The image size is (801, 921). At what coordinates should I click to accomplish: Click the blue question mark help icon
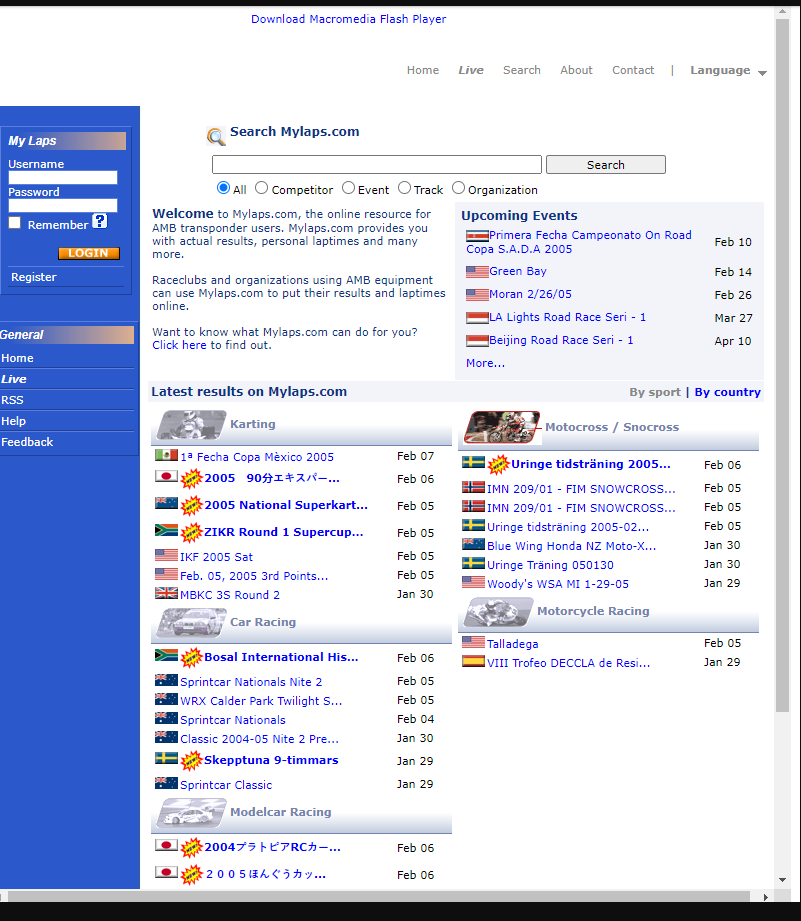coord(100,222)
